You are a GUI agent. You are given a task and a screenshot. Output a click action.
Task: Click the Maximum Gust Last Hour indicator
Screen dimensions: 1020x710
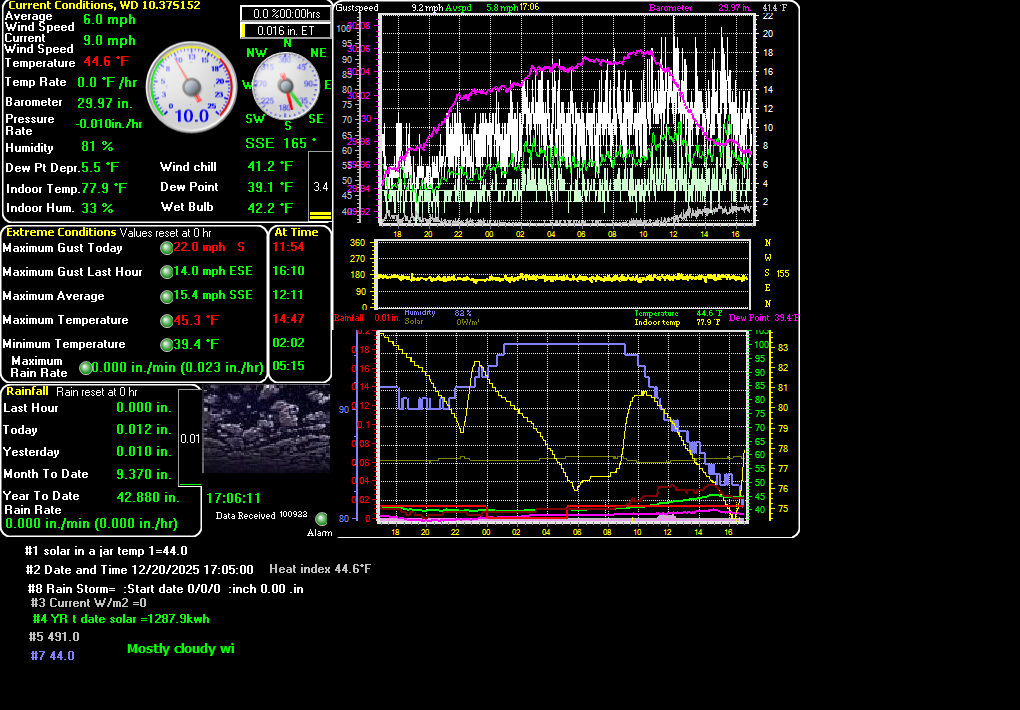166,272
